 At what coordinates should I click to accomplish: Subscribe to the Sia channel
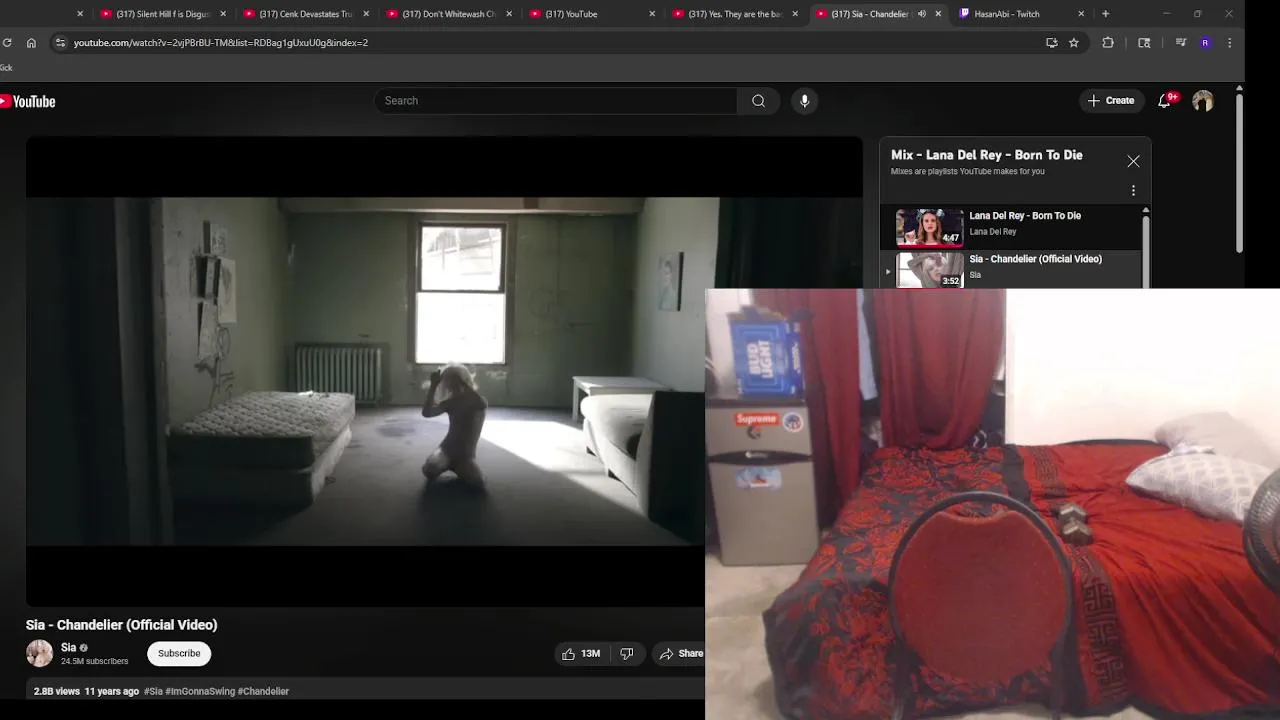point(179,654)
